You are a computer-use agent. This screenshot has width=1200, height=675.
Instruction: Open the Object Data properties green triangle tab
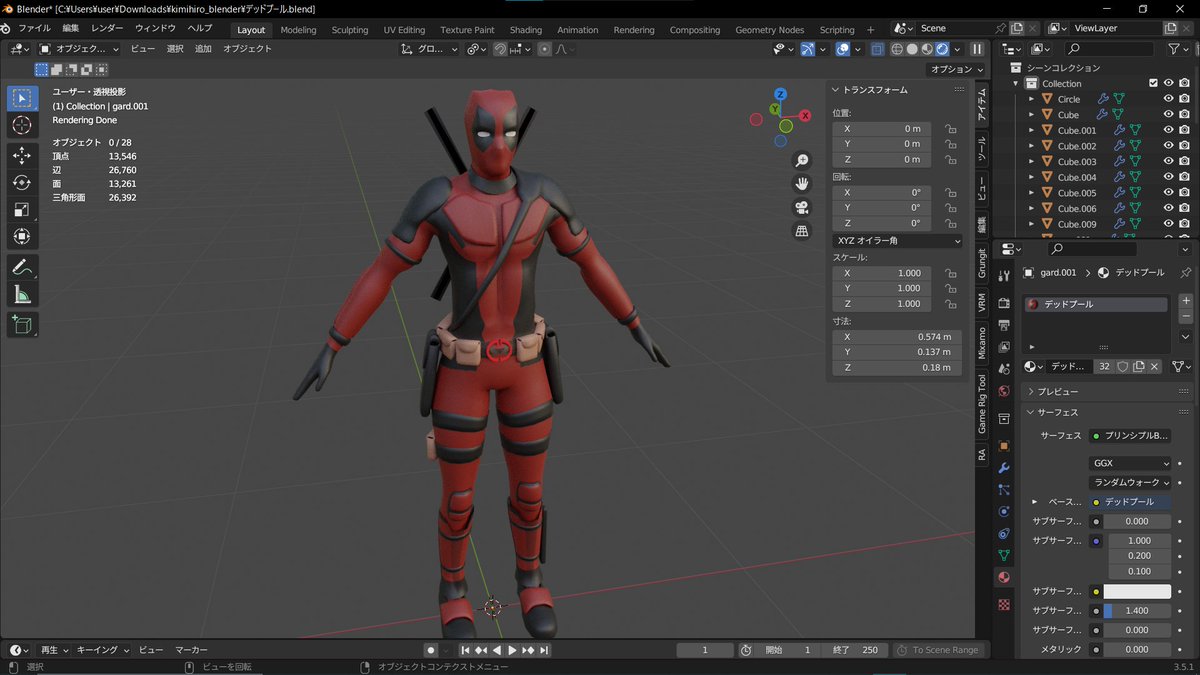1004,555
